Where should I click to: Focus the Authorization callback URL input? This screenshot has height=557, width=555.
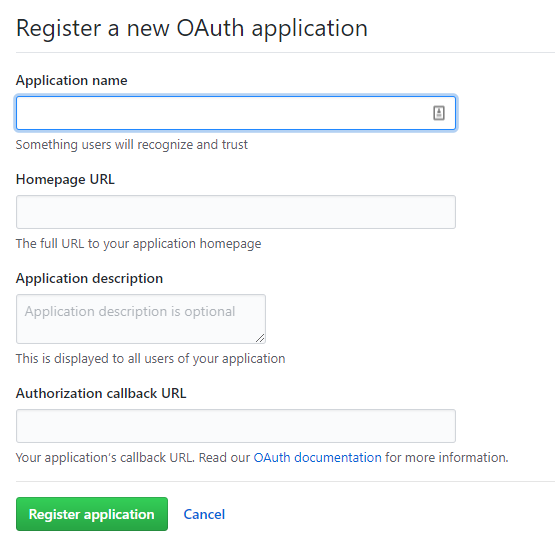236,426
